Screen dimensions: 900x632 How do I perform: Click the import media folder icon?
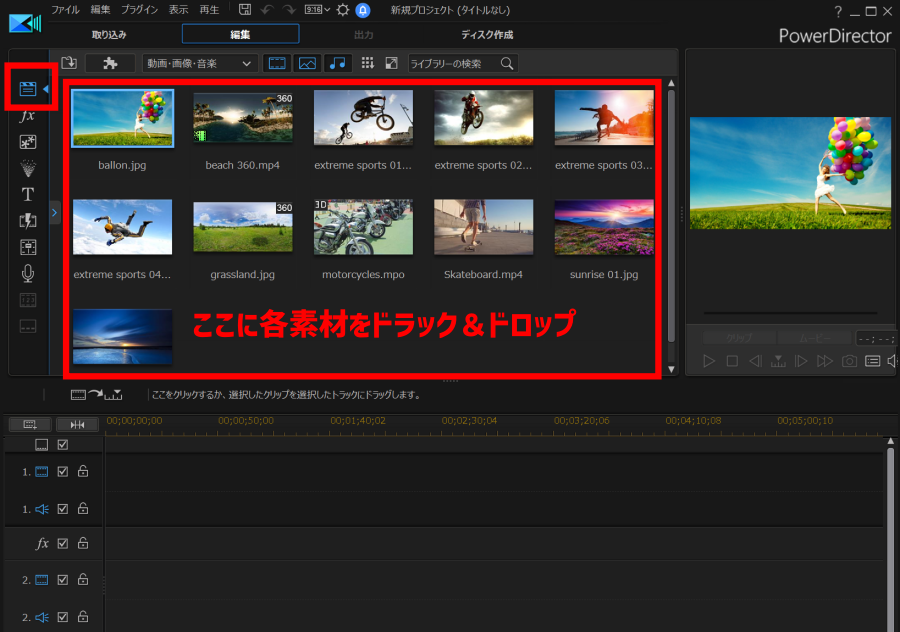tap(69, 63)
